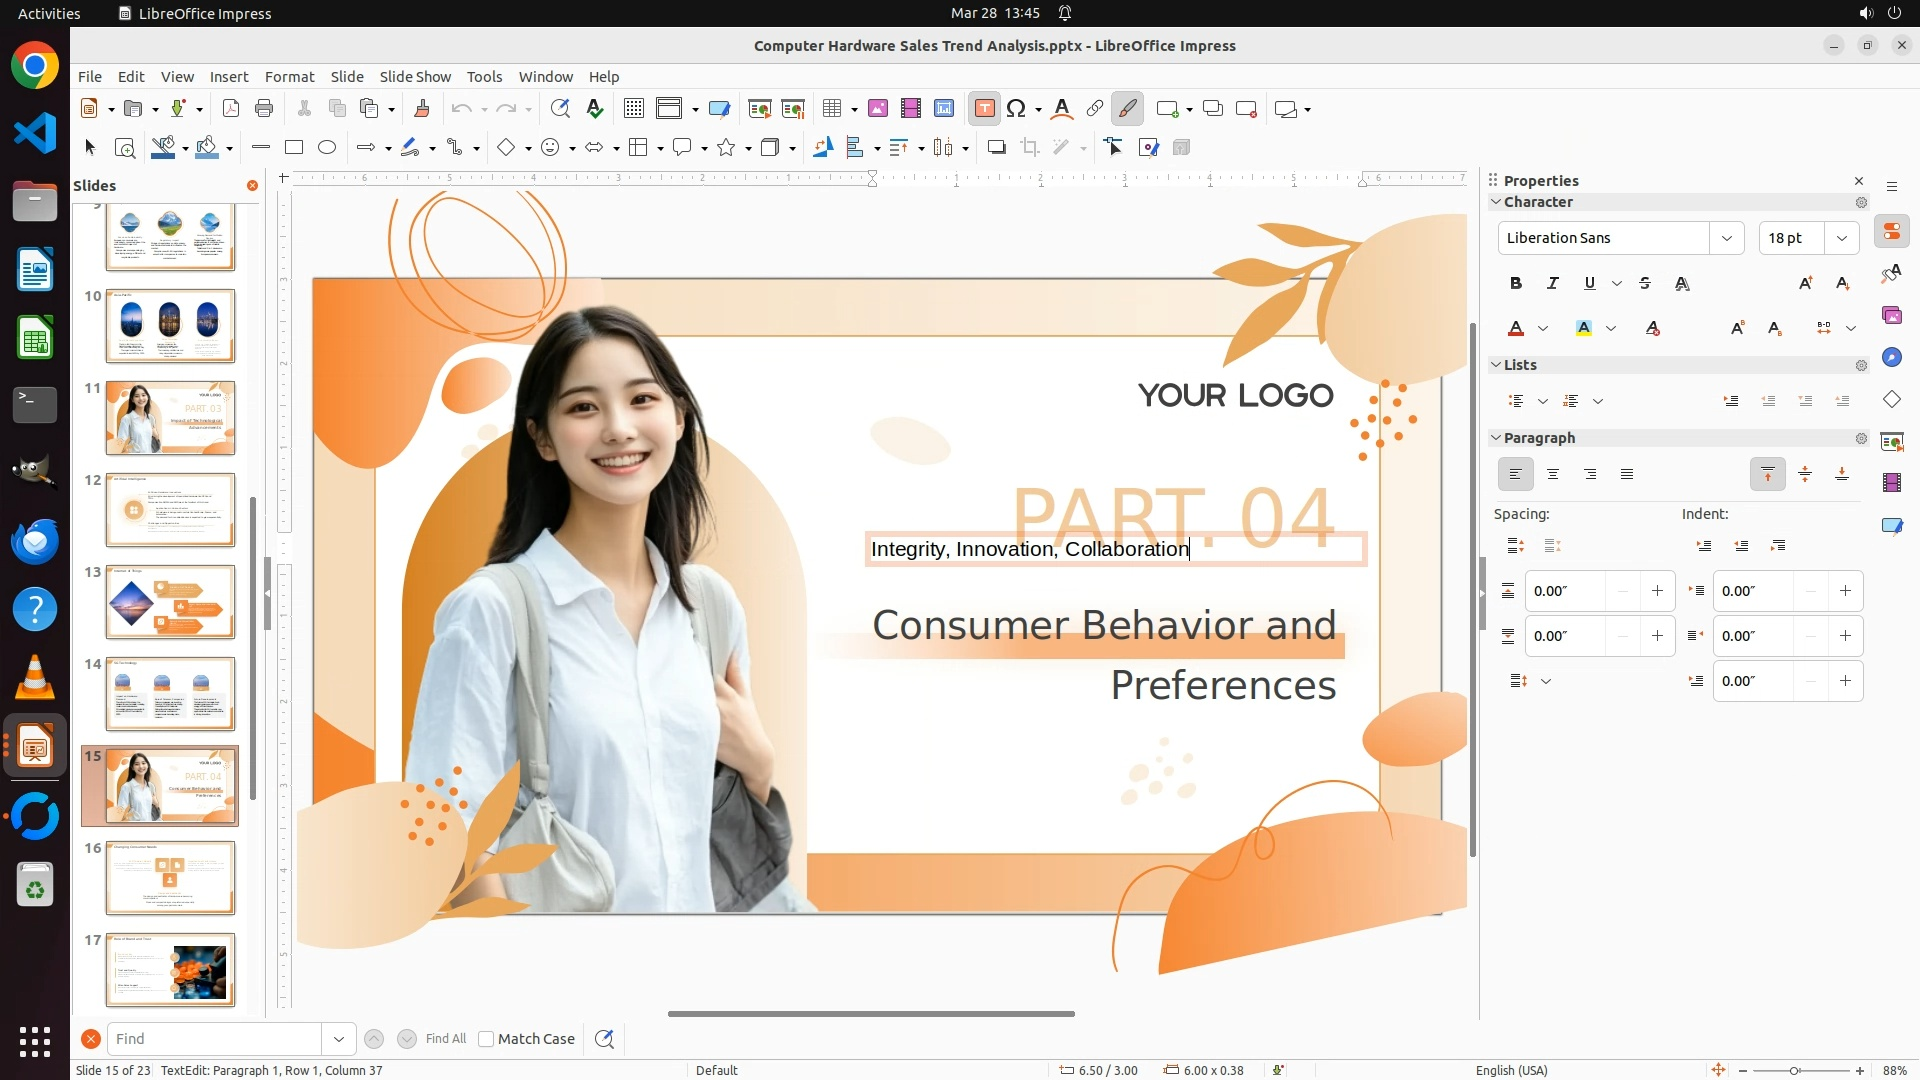Viewport: 1920px width, 1080px height.
Task: Insert a special character symbol
Action: (1016, 109)
